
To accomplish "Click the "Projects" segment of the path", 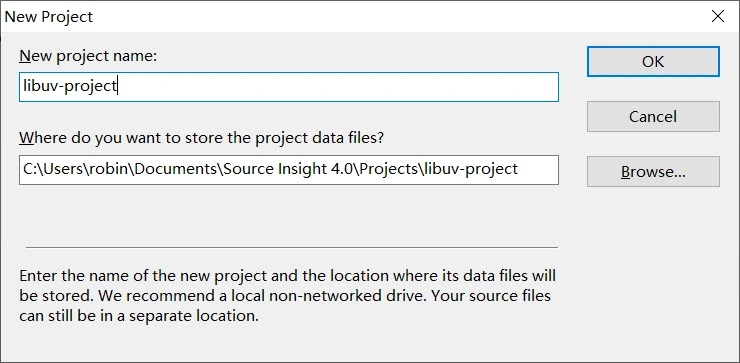I will click(388, 169).
